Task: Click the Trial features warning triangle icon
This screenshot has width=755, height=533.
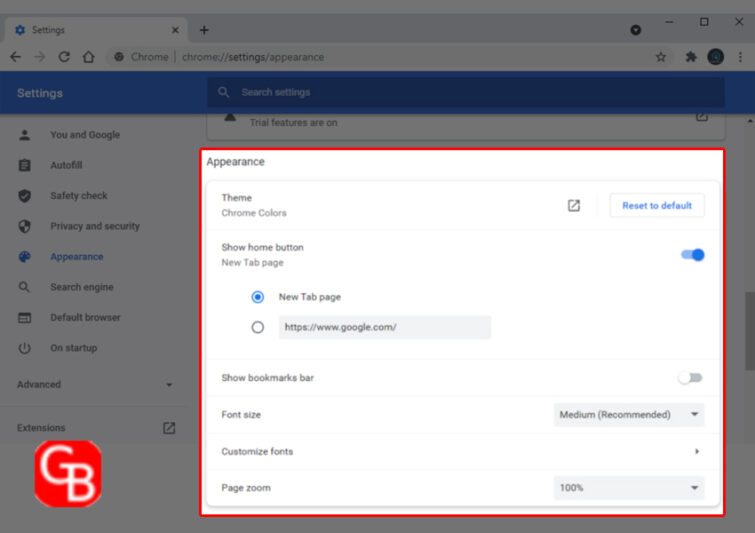Action: pyautogui.click(x=230, y=117)
